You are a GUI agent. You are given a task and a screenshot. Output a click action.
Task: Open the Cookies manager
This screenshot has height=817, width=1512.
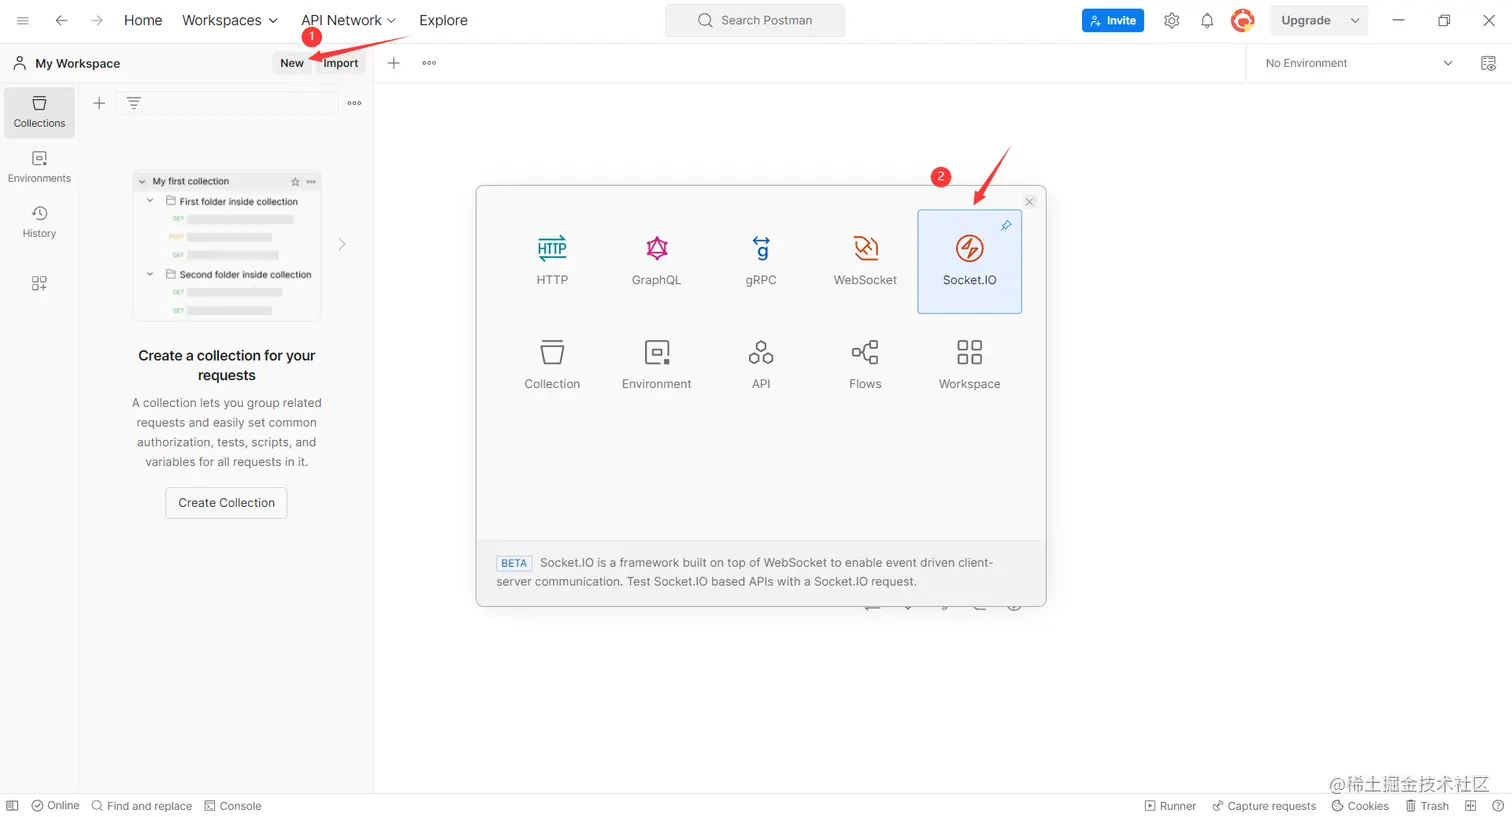click(1360, 806)
